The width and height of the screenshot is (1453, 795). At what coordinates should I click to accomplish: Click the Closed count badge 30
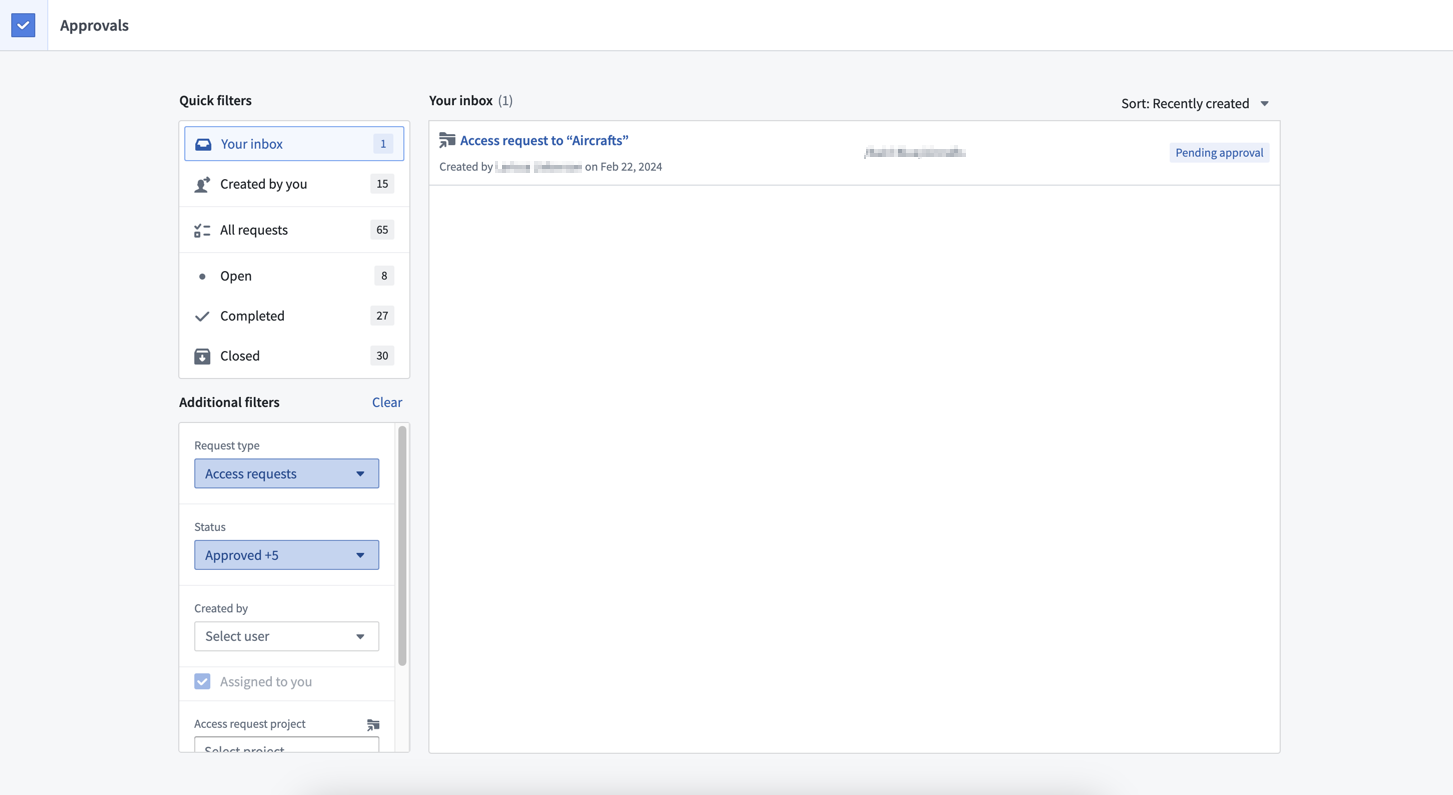tap(382, 356)
